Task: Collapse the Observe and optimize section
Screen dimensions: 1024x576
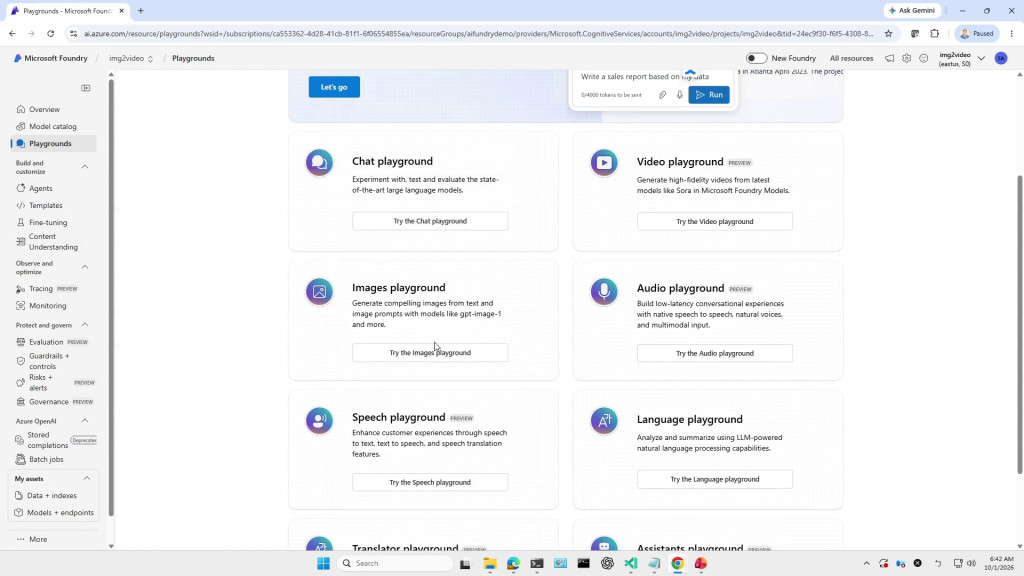Action: coord(85,267)
